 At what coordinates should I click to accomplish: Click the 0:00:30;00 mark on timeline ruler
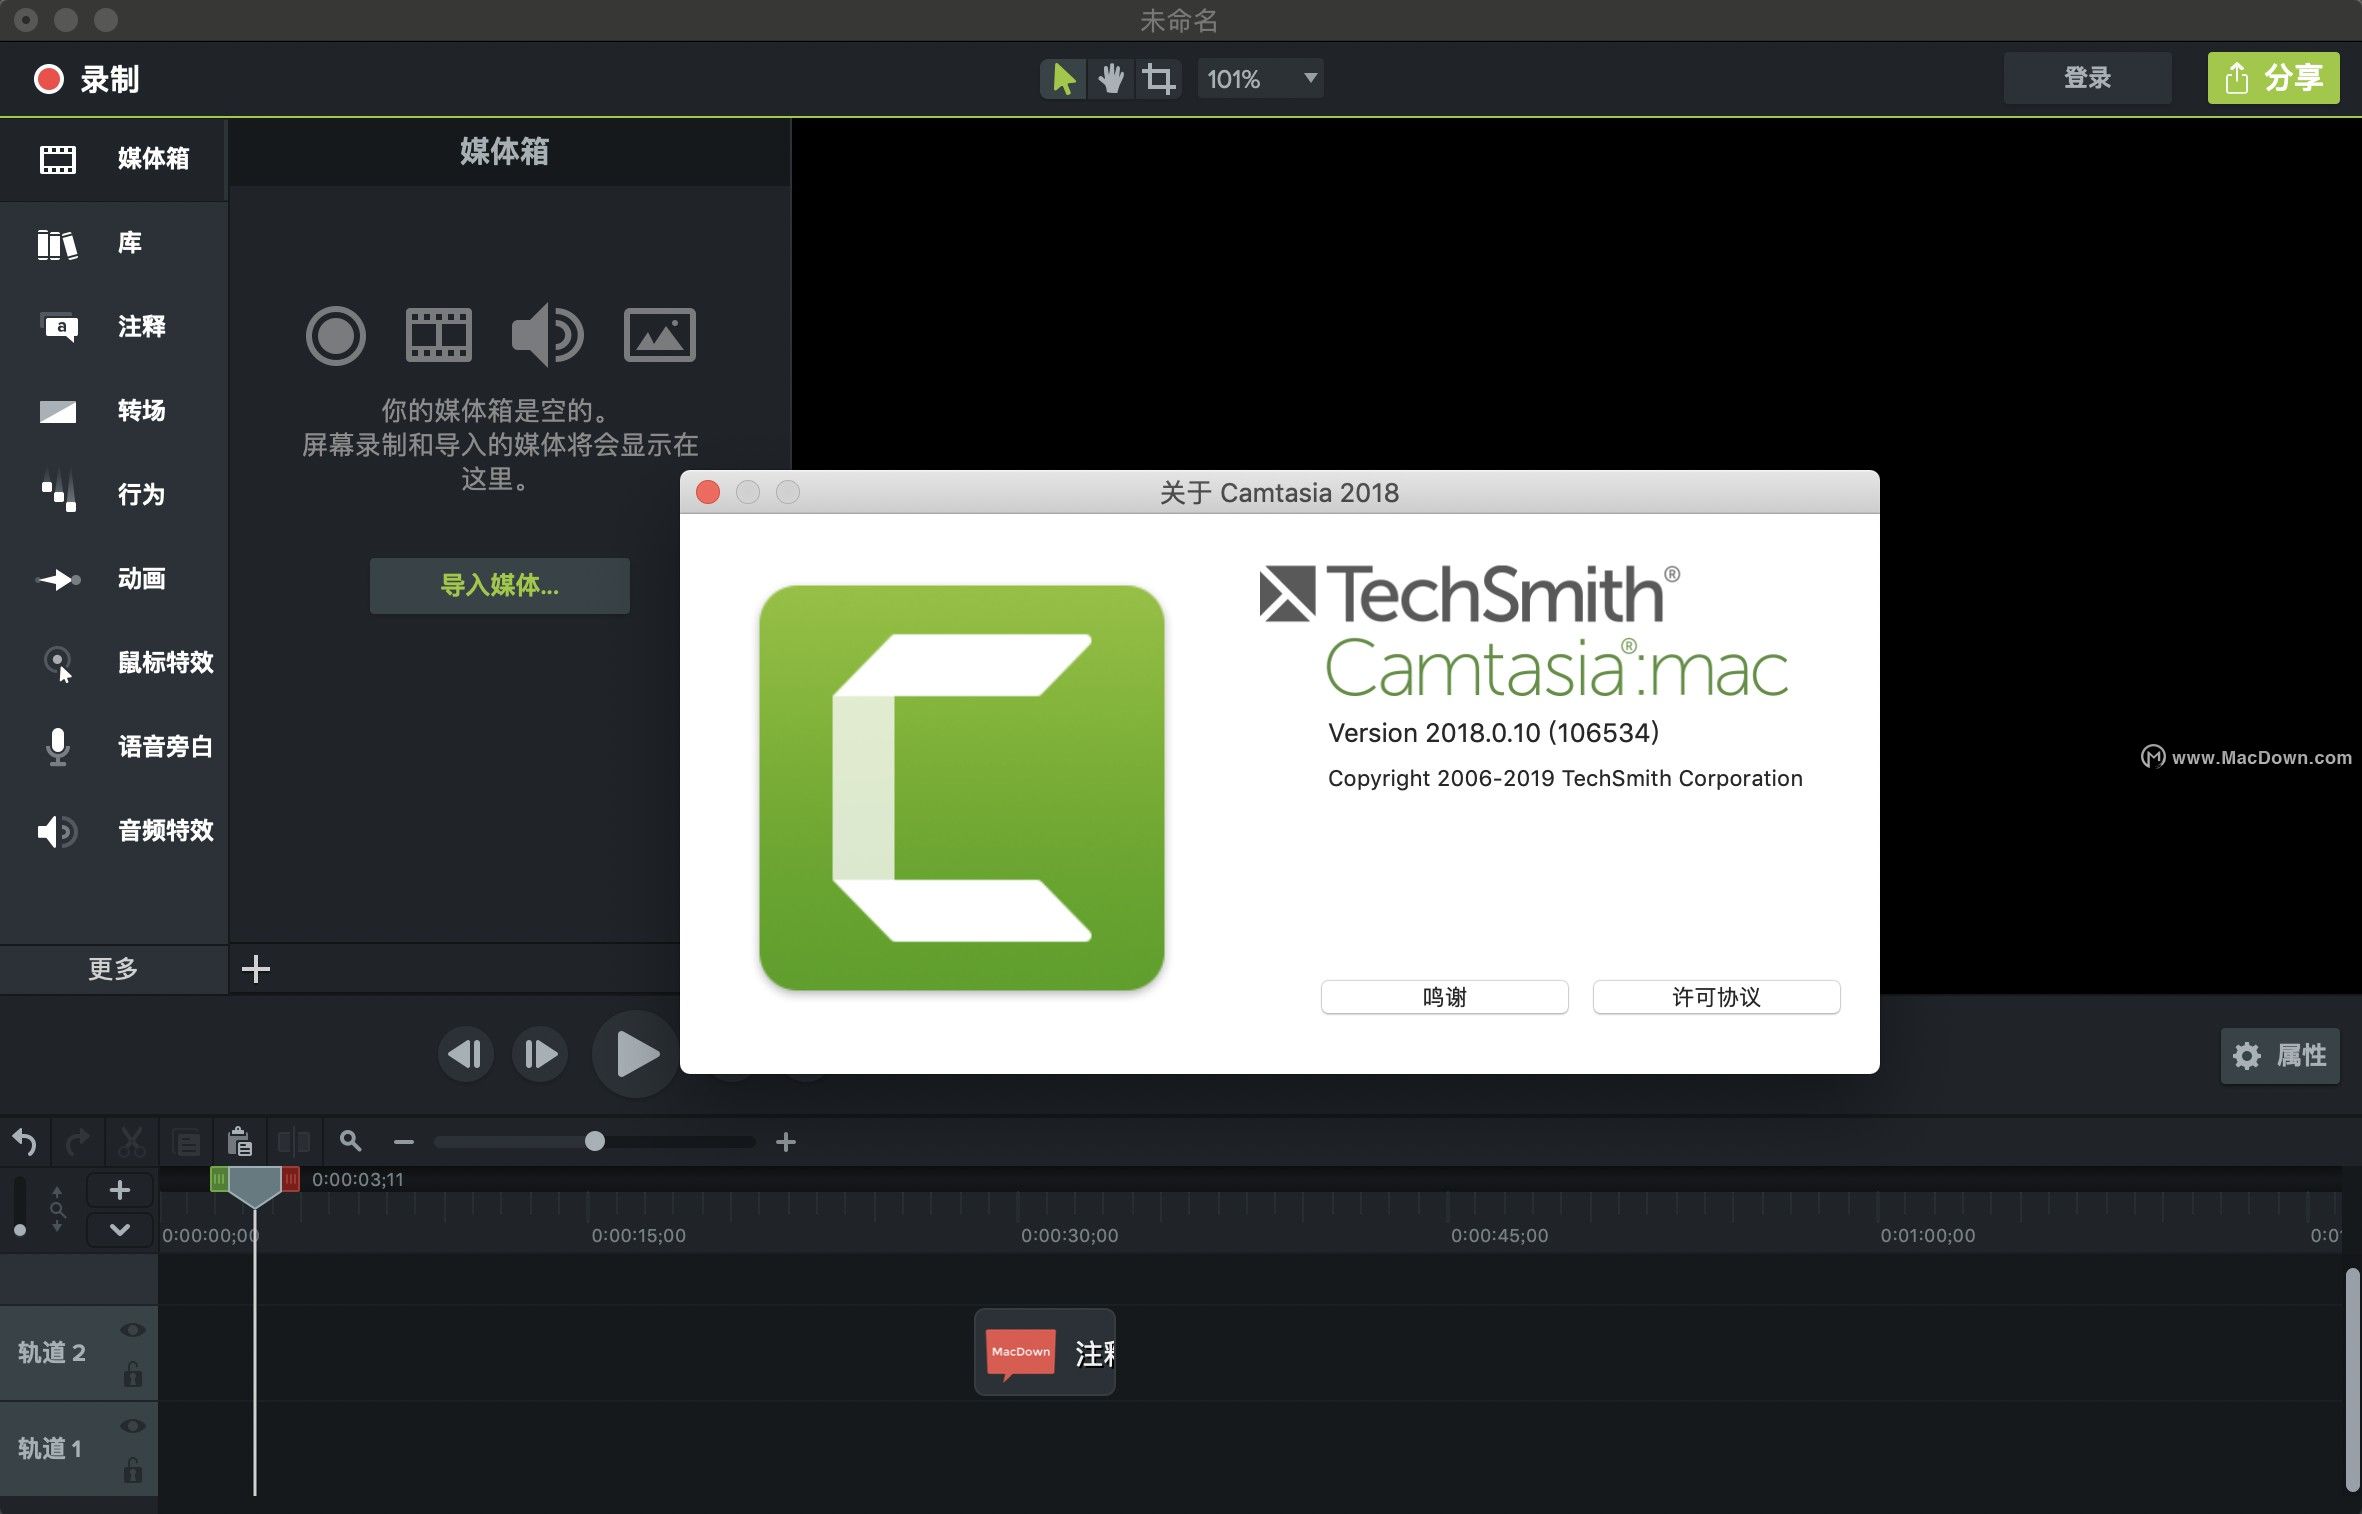[x=1069, y=1236]
